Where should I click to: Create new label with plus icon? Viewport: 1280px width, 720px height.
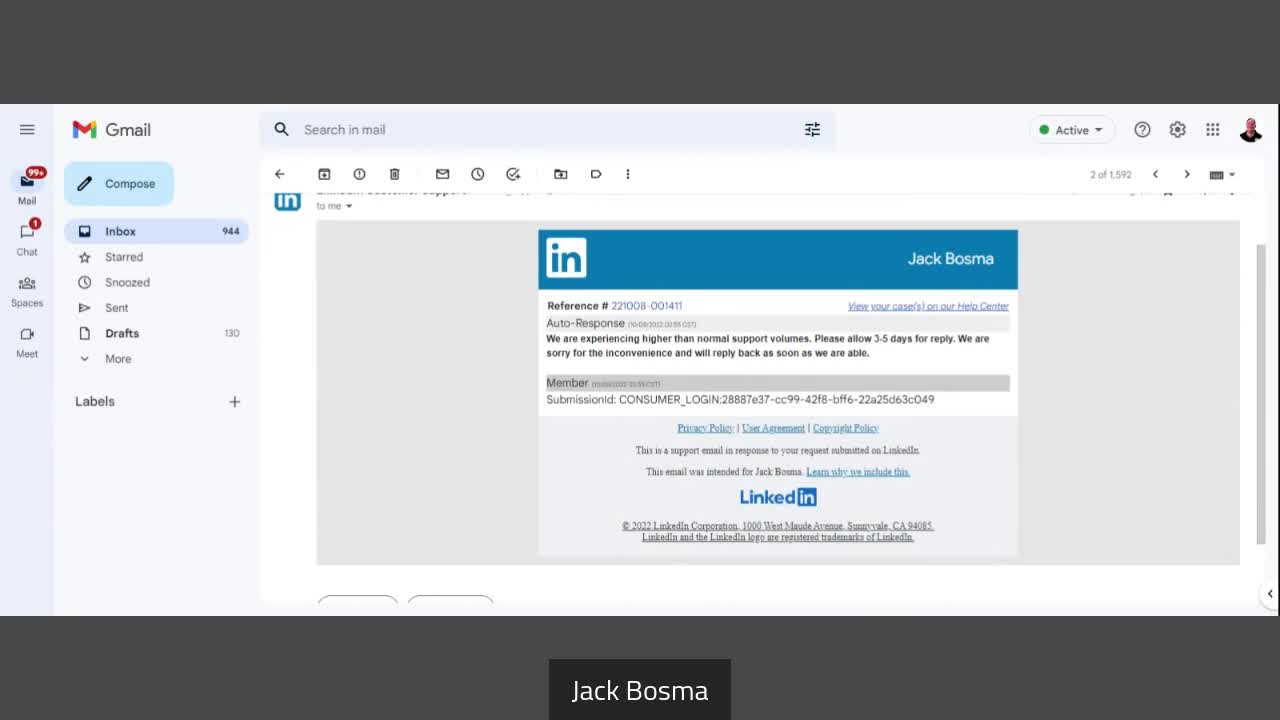(234, 402)
